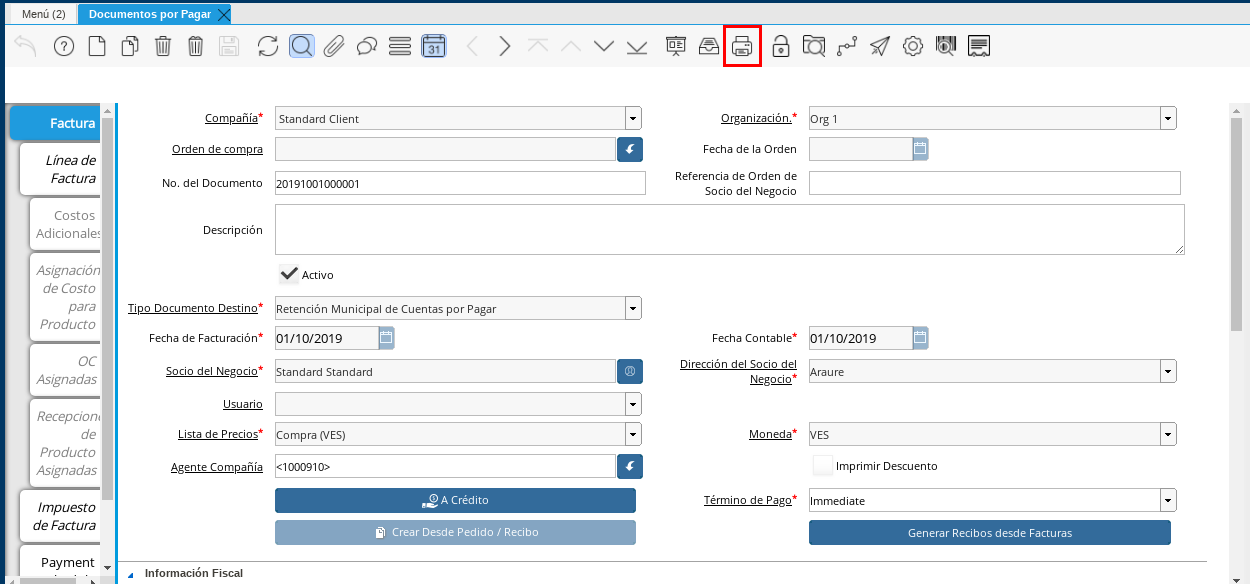Image resolution: width=1250 pixels, height=584 pixels.
Task: Click the Orden de compra label link
Action: point(218,149)
